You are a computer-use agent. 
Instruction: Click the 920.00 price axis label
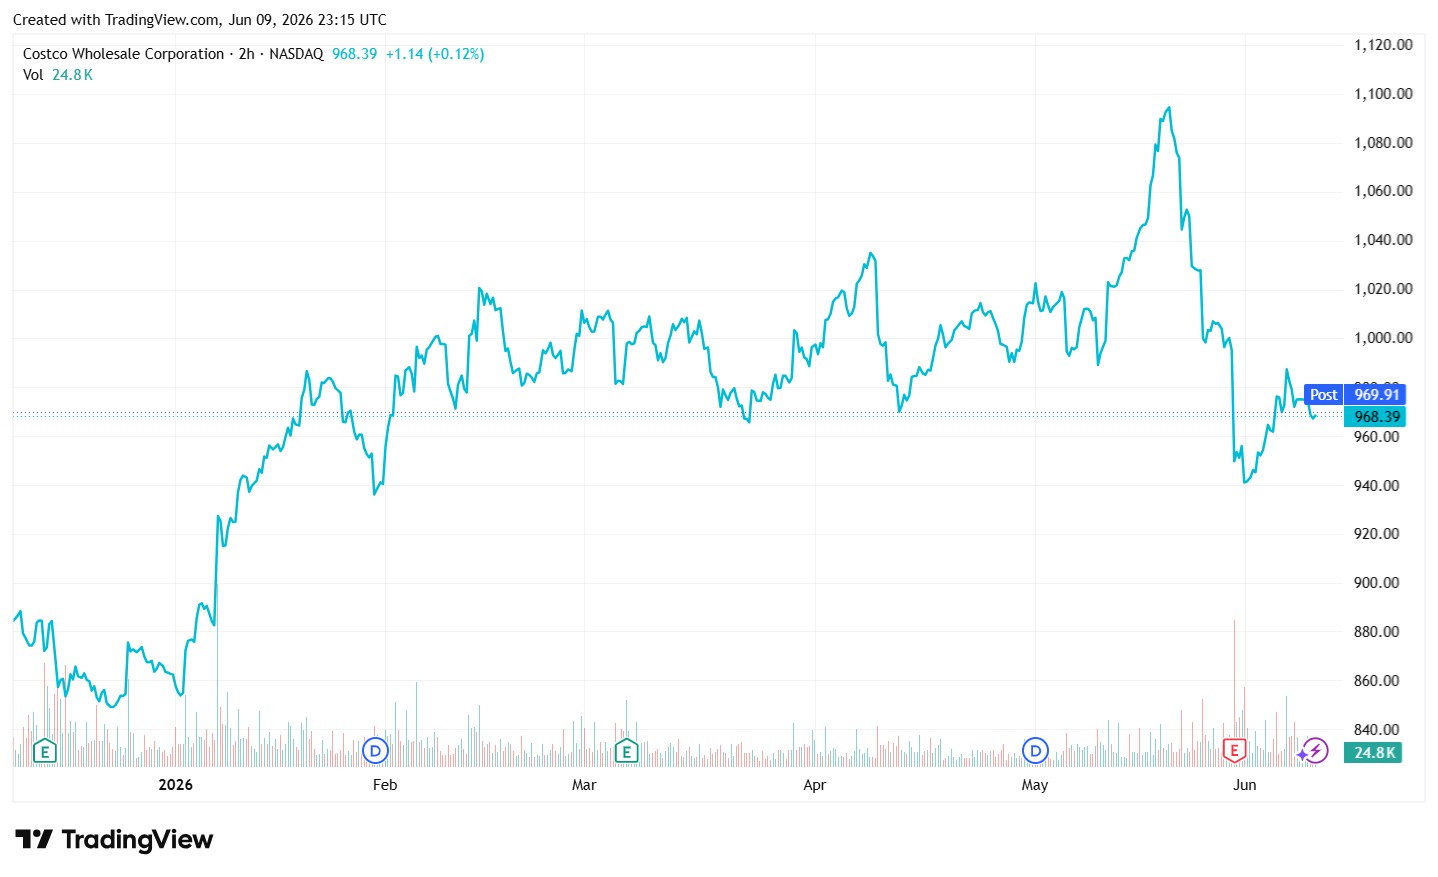tap(1377, 534)
